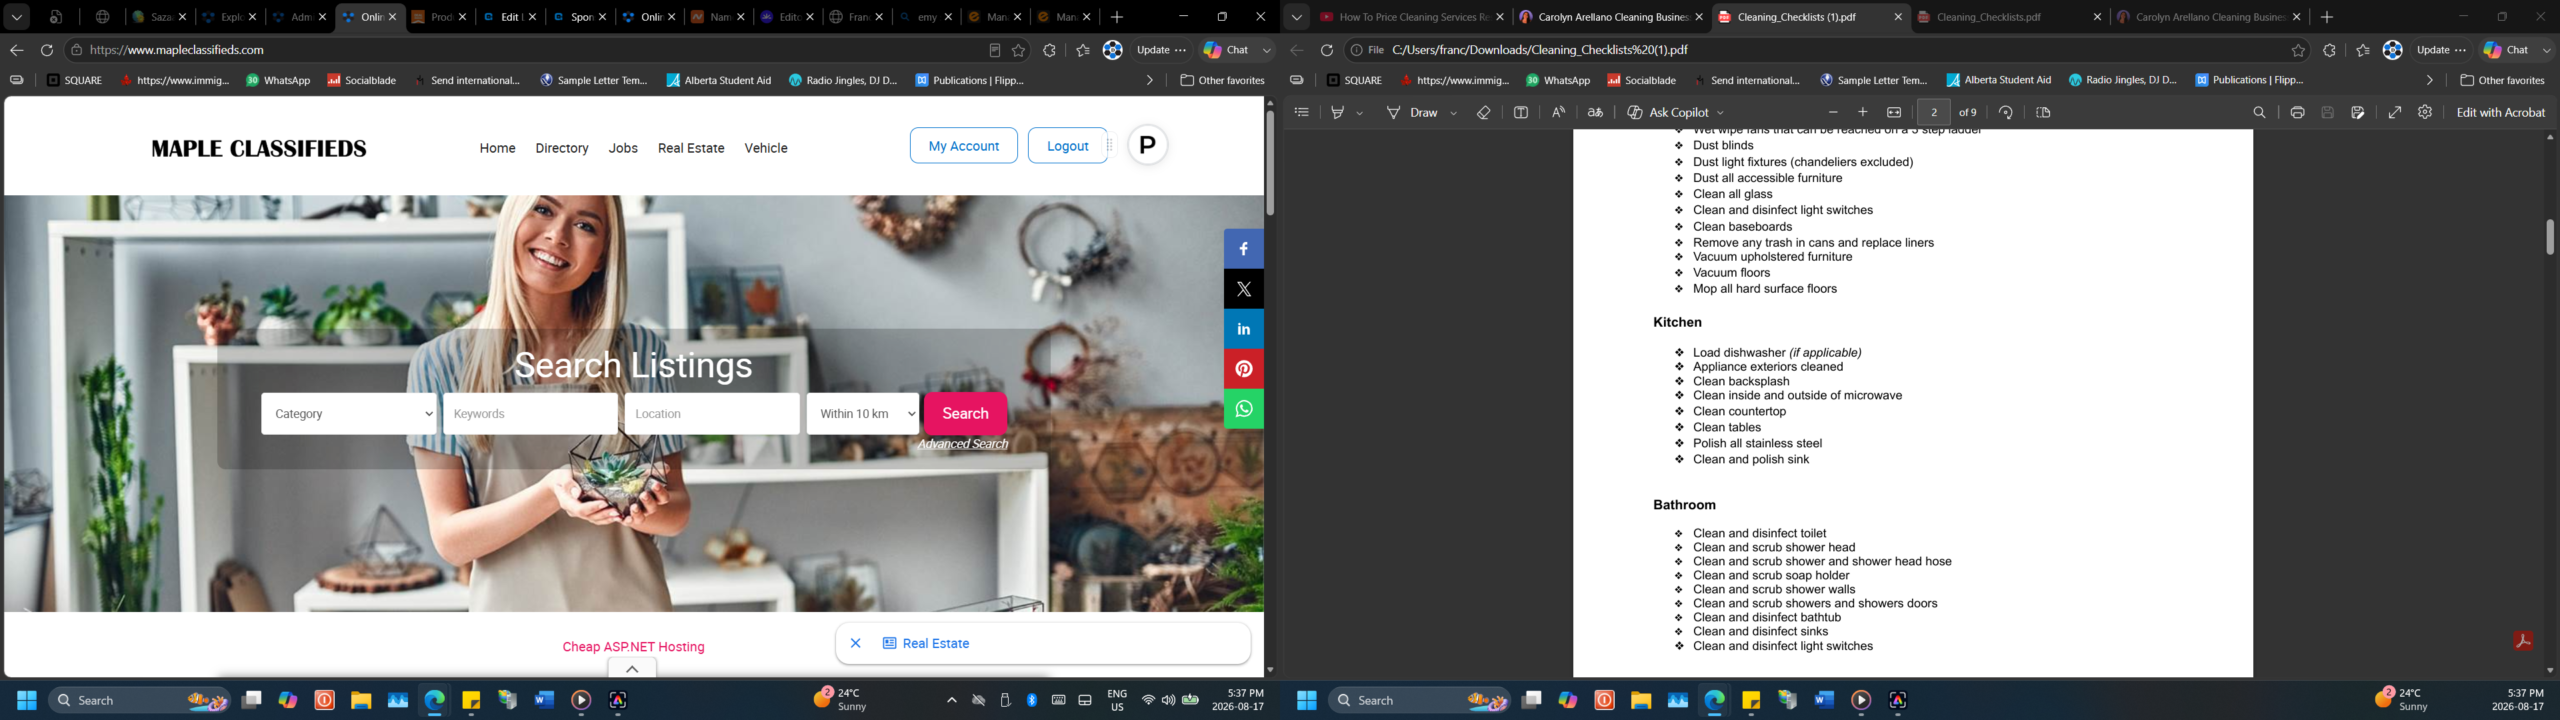Image resolution: width=2560 pixels, height=720 pixels.
Task: Open the PDF translate tool
Action: [1595, 112]
